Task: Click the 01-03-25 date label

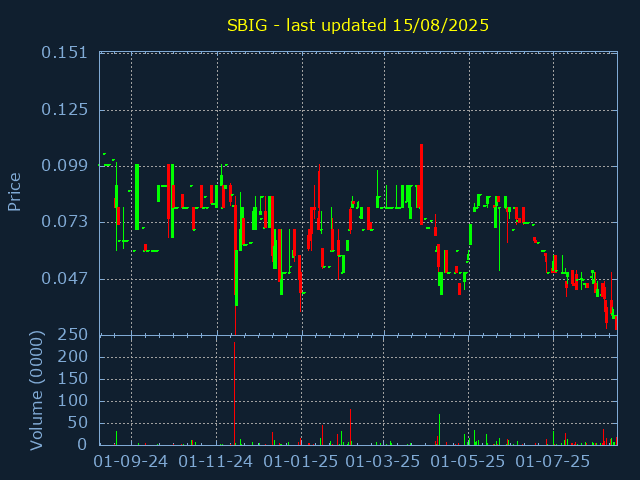Action: click(383, 462)
